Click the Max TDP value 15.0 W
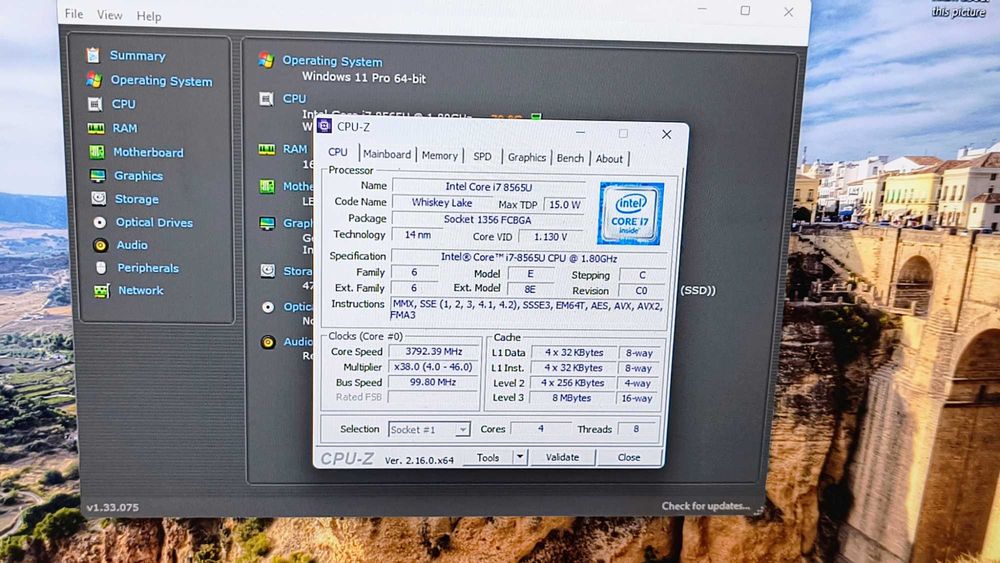 click(564, 205)
